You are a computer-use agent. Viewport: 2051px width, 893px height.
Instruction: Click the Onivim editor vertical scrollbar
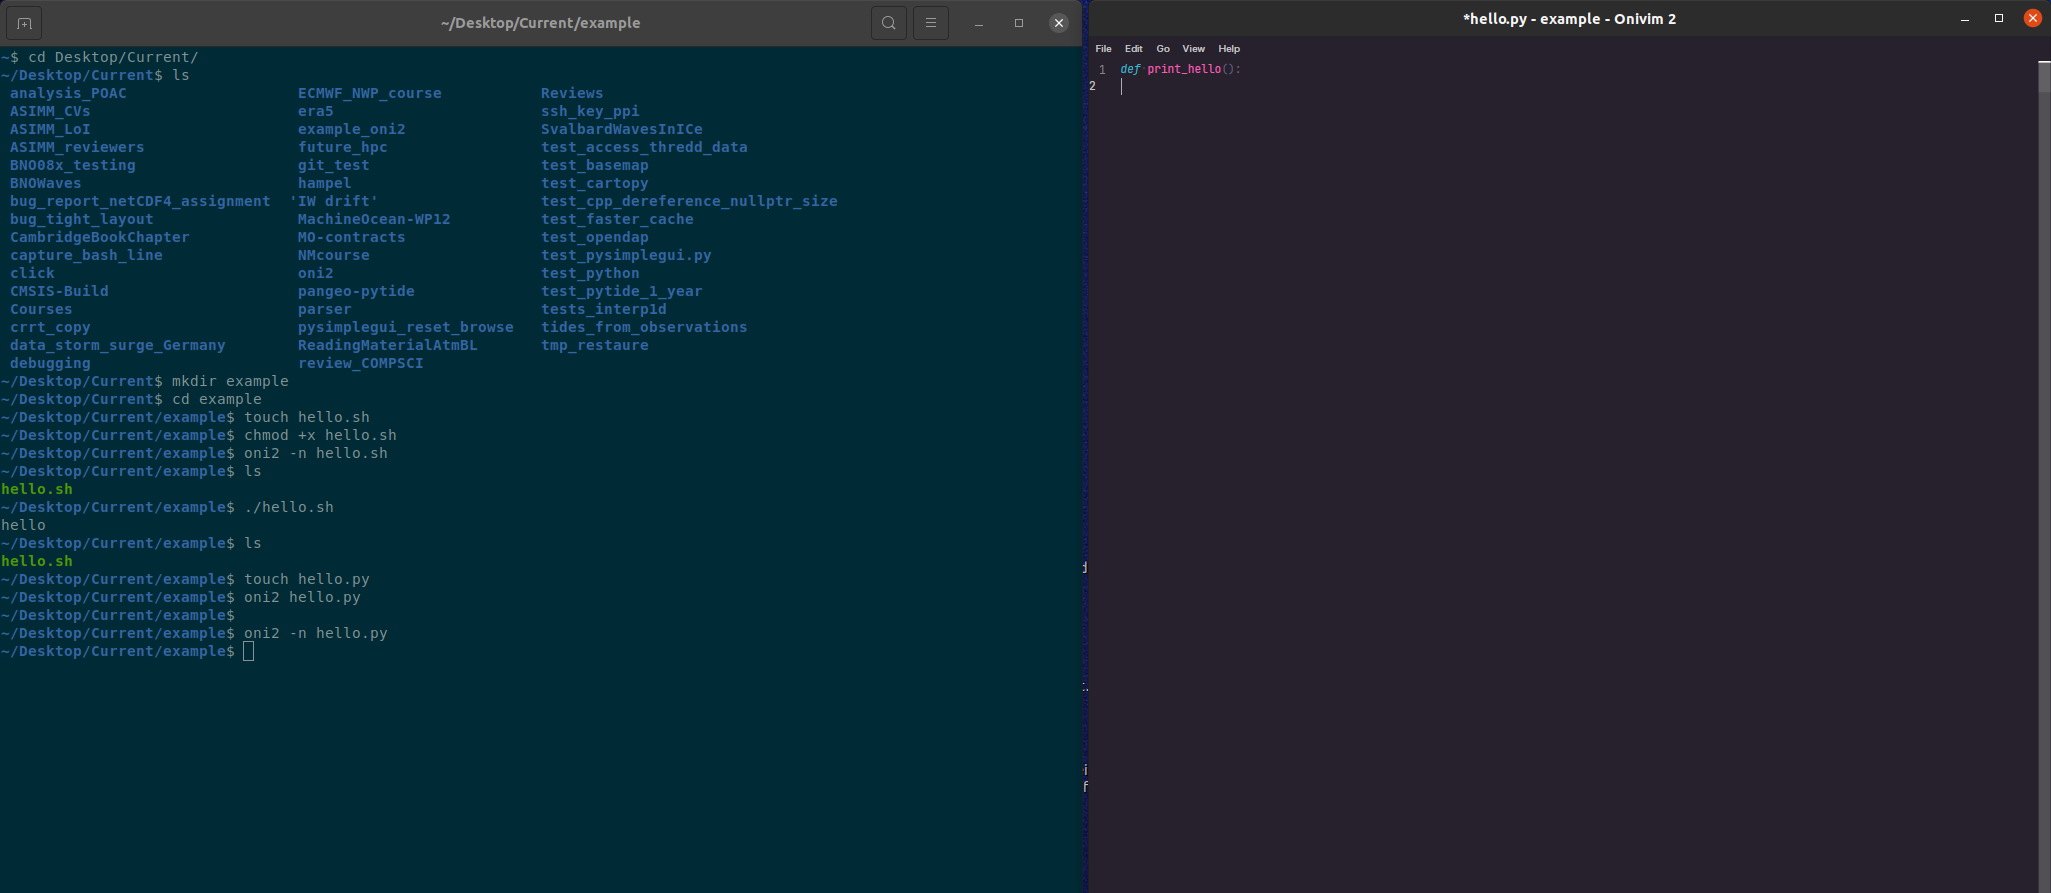2044,476
